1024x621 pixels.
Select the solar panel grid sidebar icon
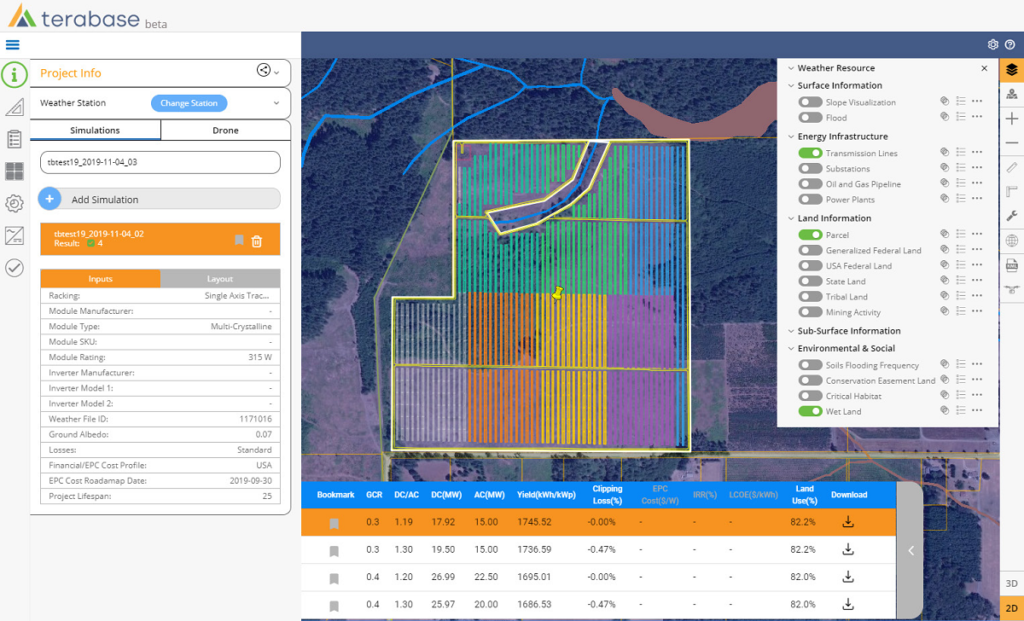tap(14, 171)
